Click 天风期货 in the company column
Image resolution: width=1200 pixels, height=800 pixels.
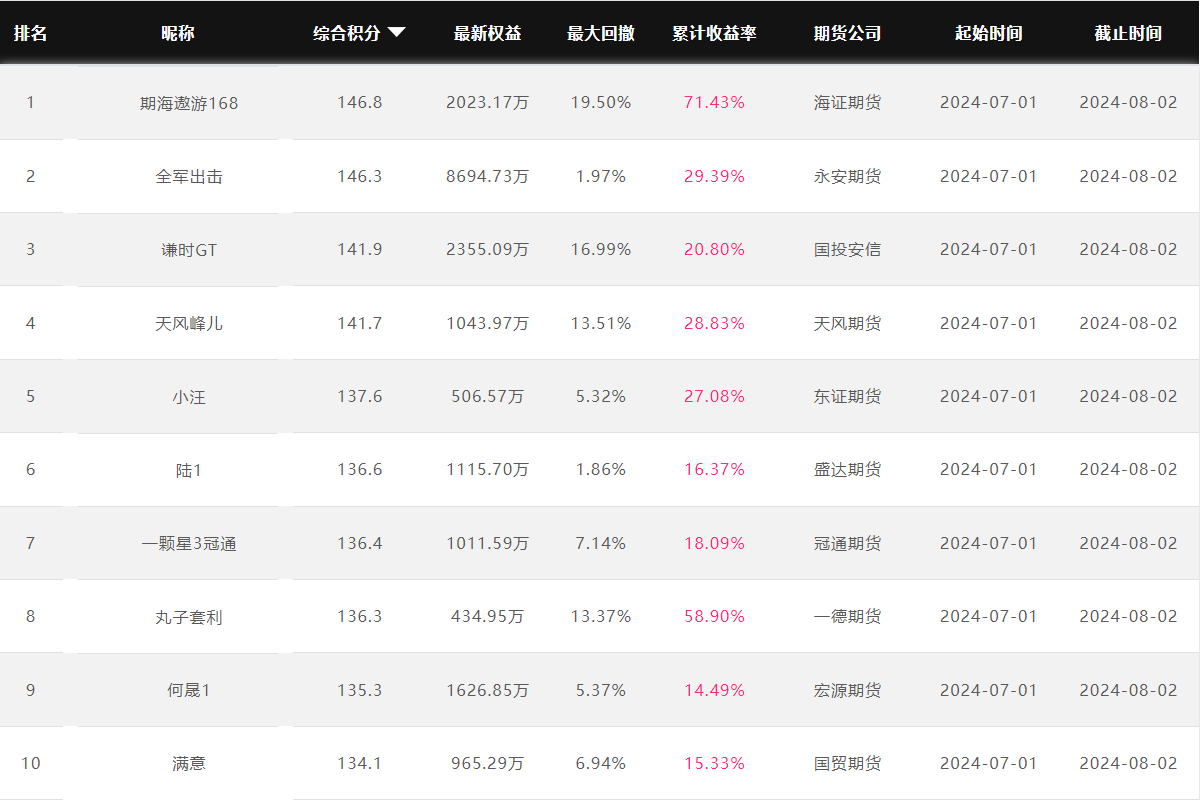(x=847, y=323)
